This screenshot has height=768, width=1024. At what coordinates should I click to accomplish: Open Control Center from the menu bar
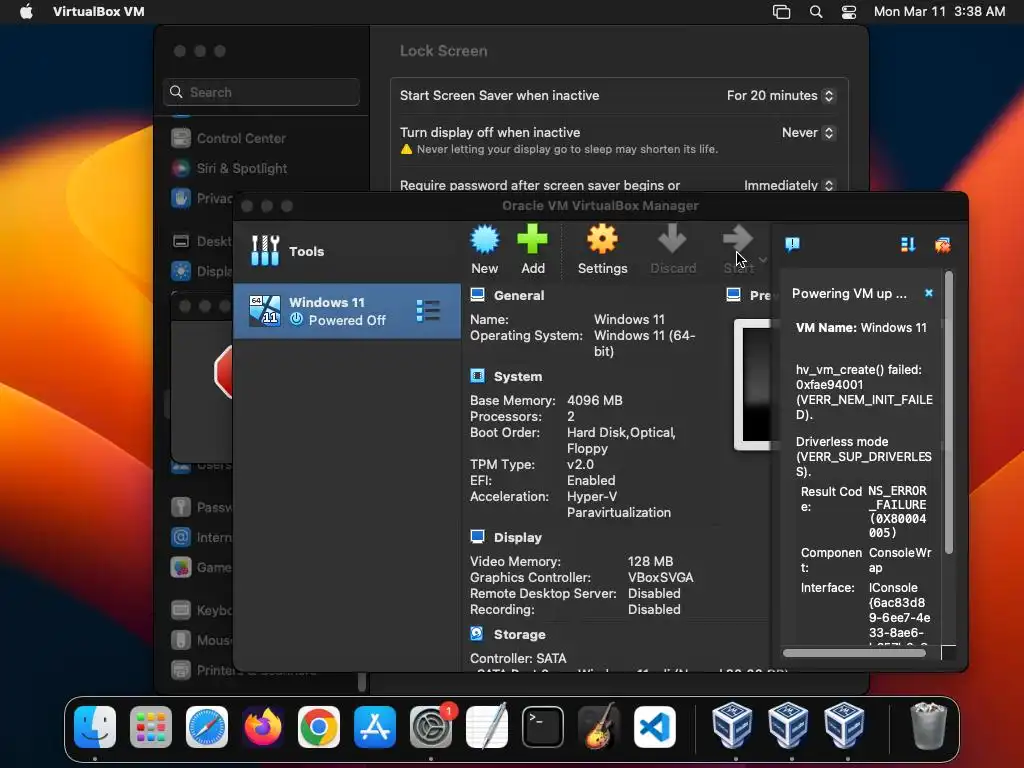click(848, 12)
